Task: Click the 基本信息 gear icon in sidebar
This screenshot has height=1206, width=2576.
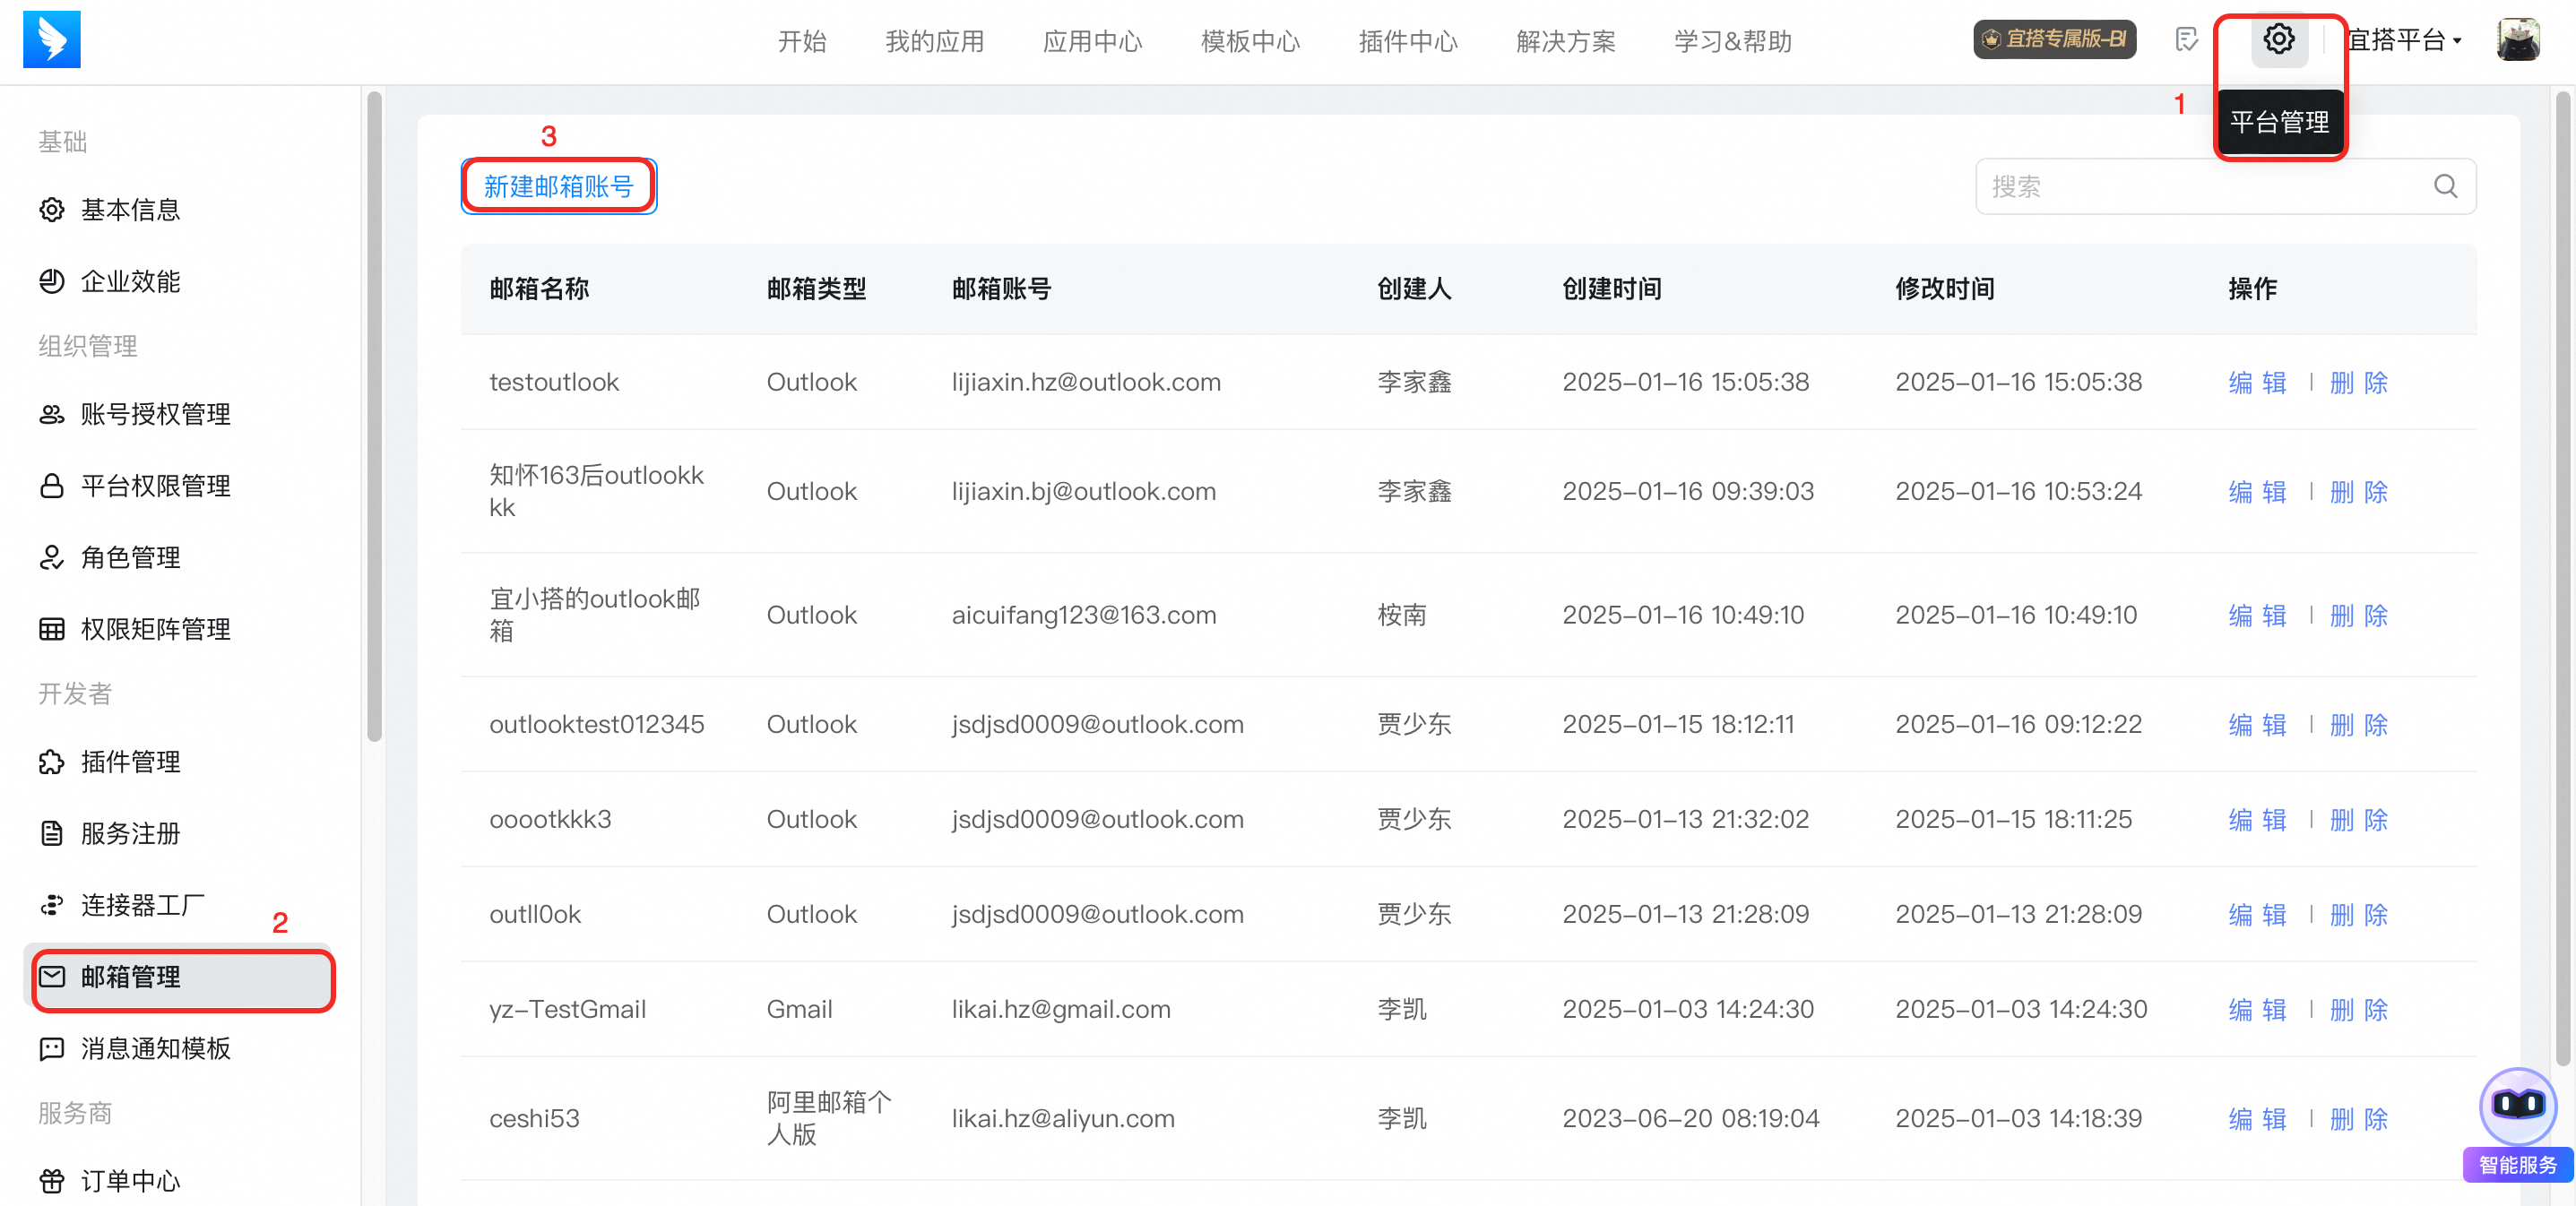Action: click(52, 210)
